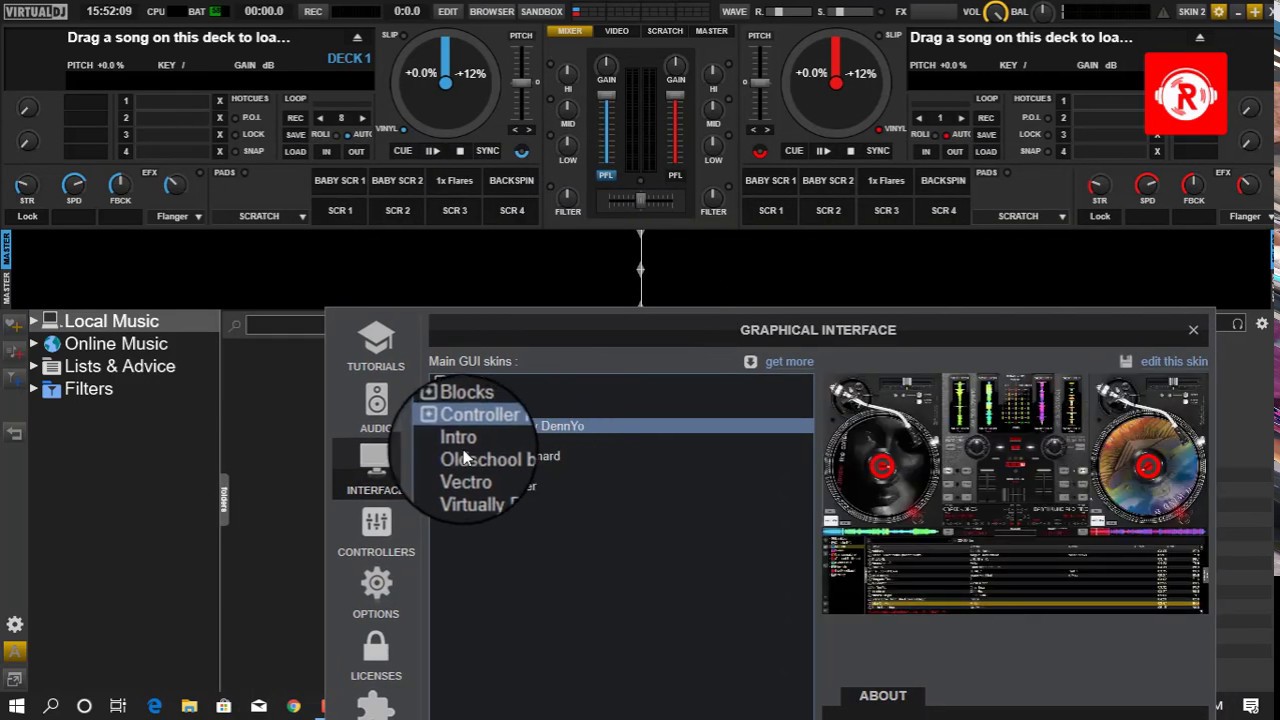Expand the Filters tree node
The image size is (1280, 720).
click(x=33, y=389)
